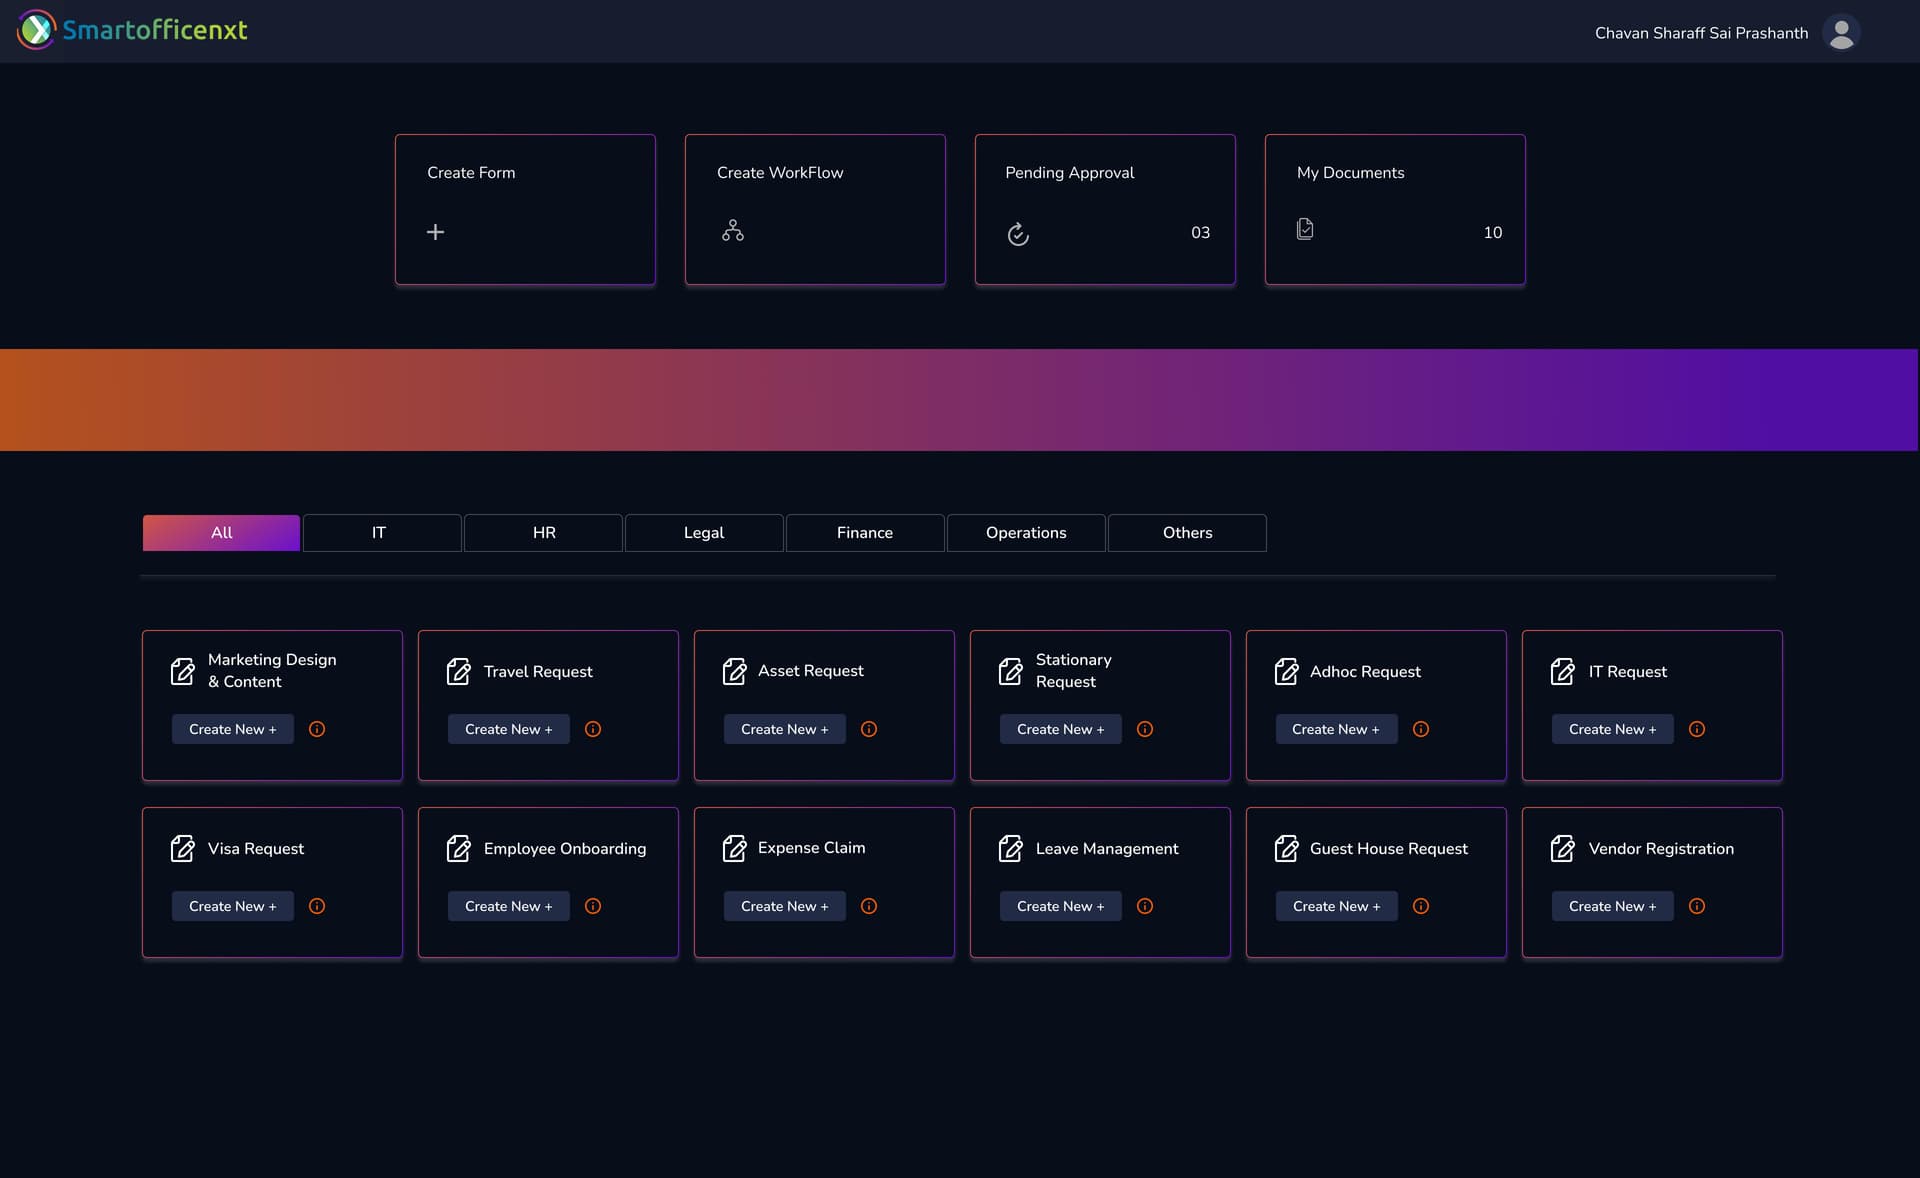
Task: Select the Finance category tab
Action: pyautogui.click(x=864, y=532)
